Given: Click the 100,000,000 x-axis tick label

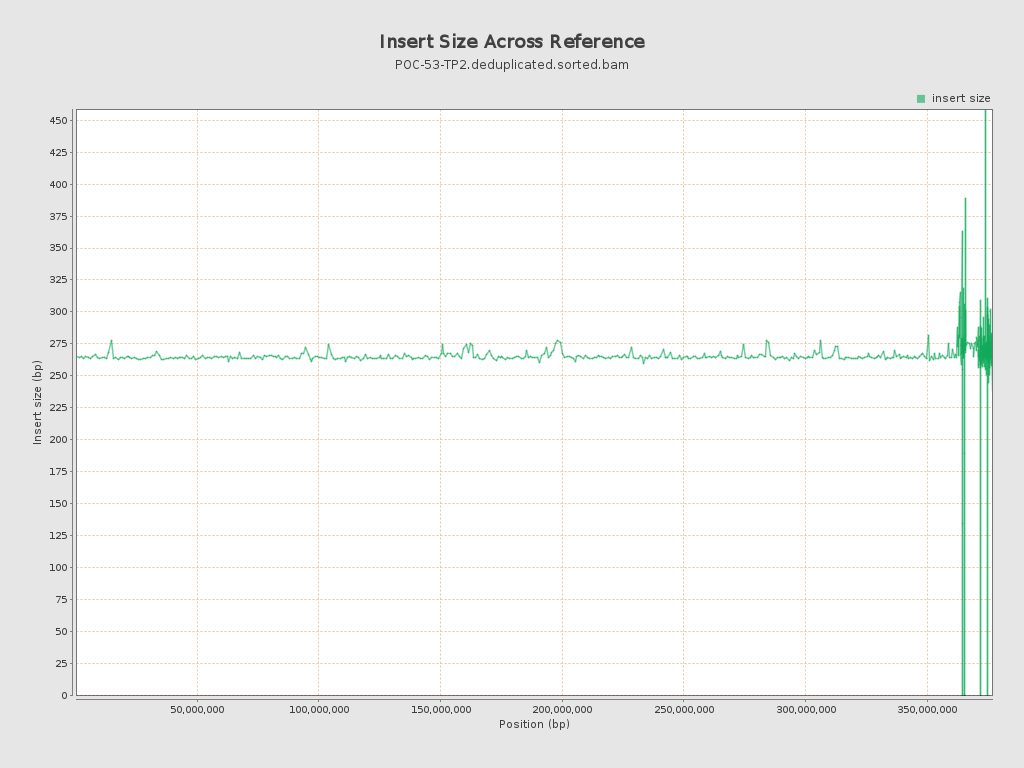Looking at the screenshot, I should pos(319,709).
